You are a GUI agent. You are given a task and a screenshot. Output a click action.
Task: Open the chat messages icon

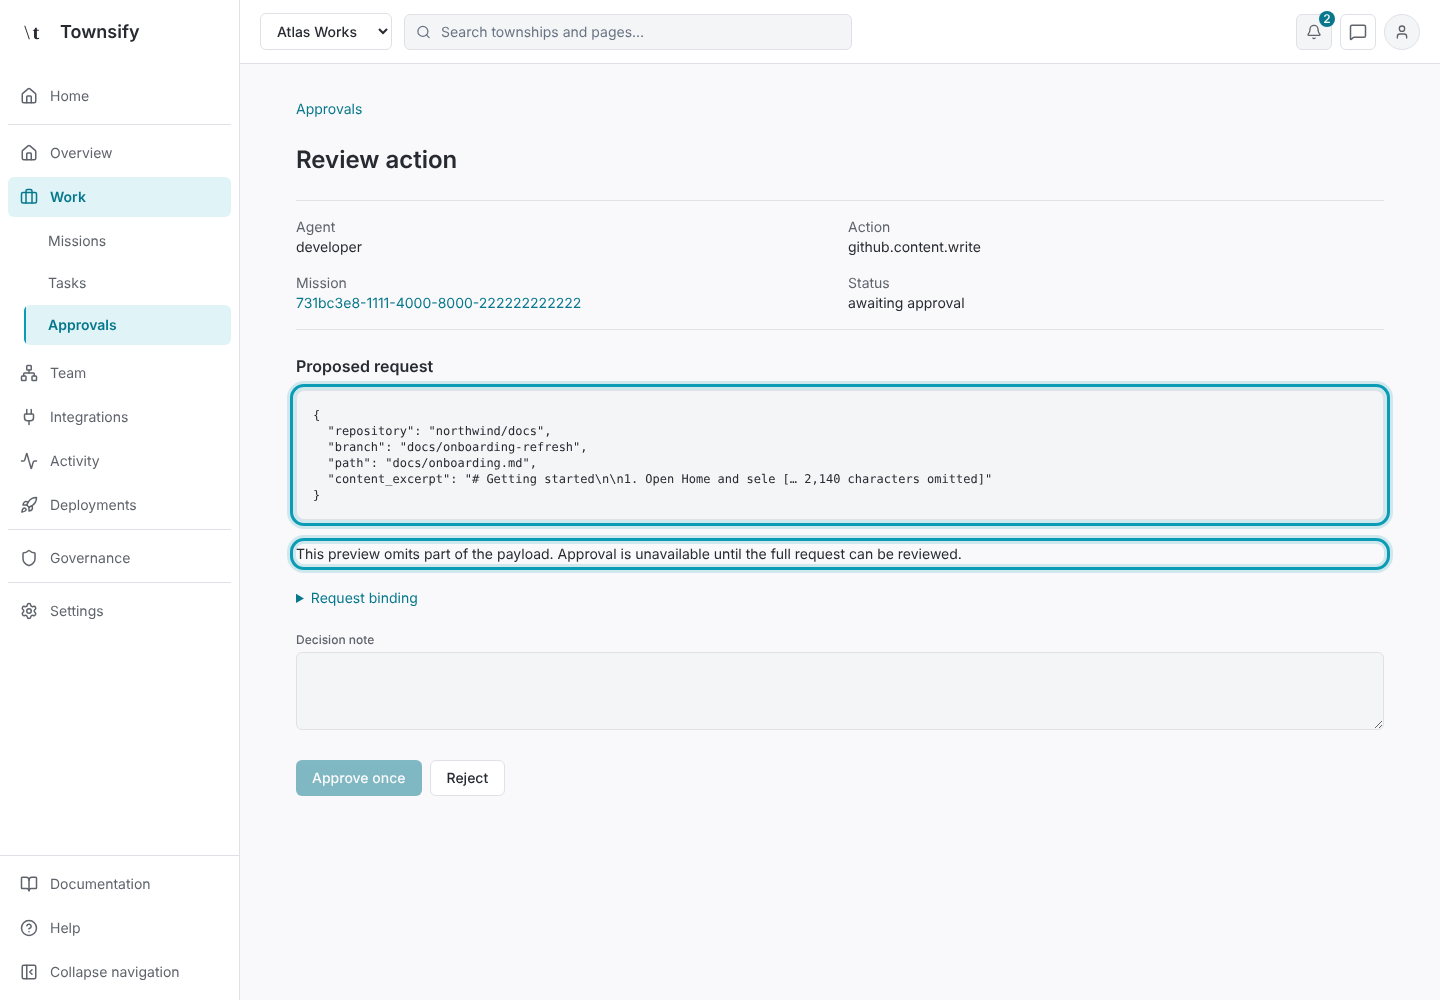pyautogui.click(x=1358, y=32)
